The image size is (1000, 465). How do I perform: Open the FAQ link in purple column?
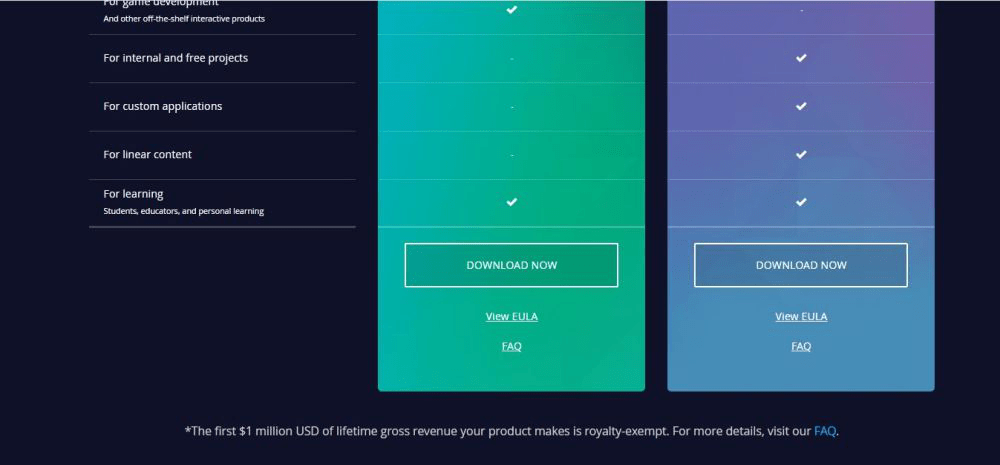[801, 346]
